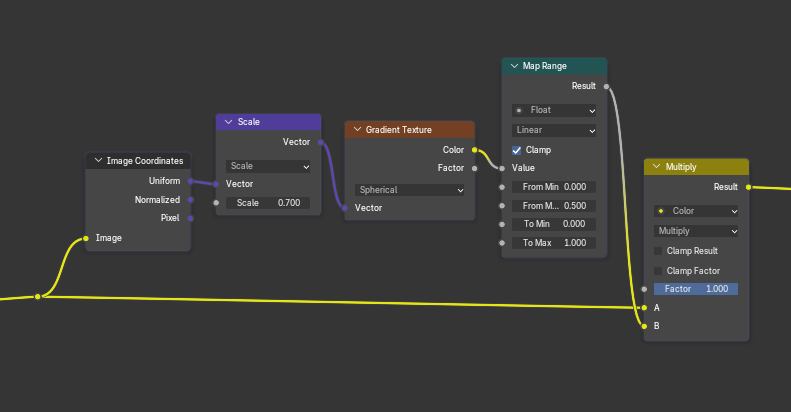Select the Image Coordinates node title
Screen dimensions: 791x412
(145, 161)
